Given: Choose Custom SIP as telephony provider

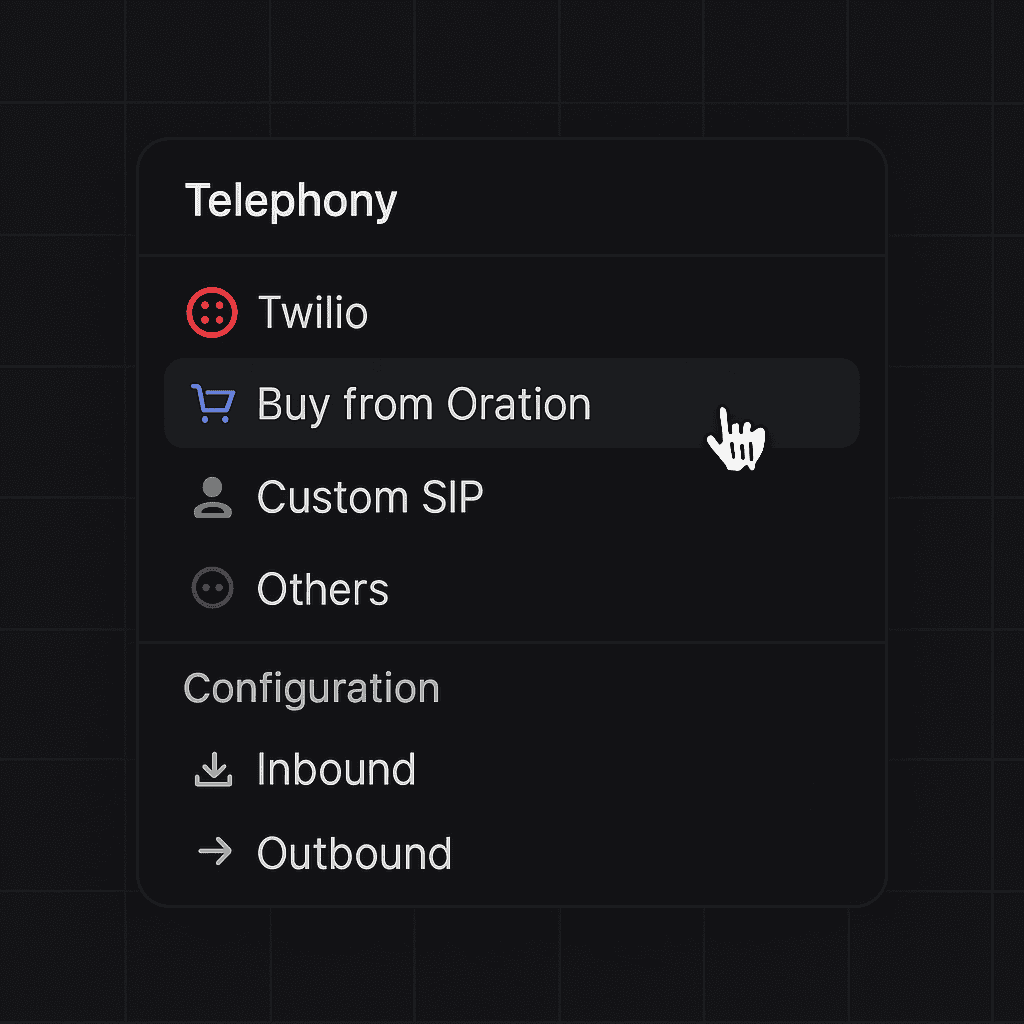Looking at the screenshot, I should coord(369,496).
